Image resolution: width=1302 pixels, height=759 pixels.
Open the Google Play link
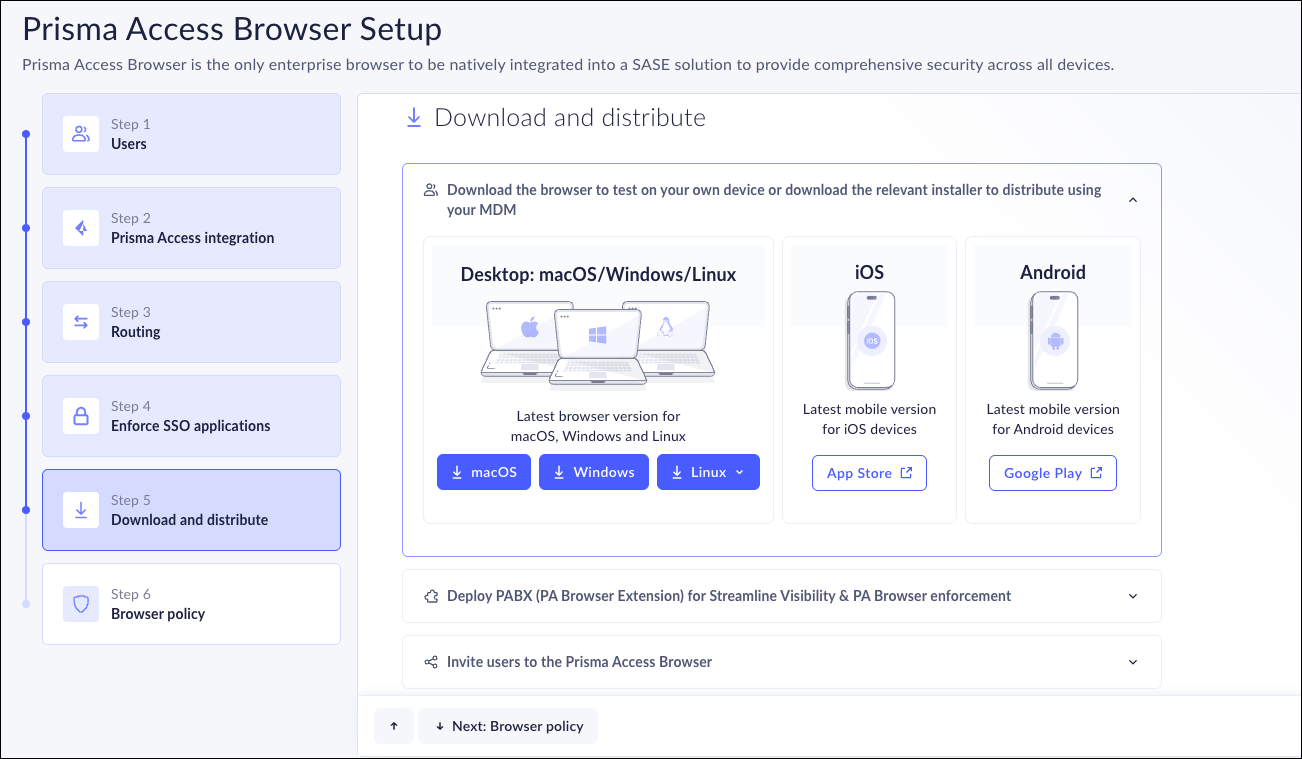1052,473
